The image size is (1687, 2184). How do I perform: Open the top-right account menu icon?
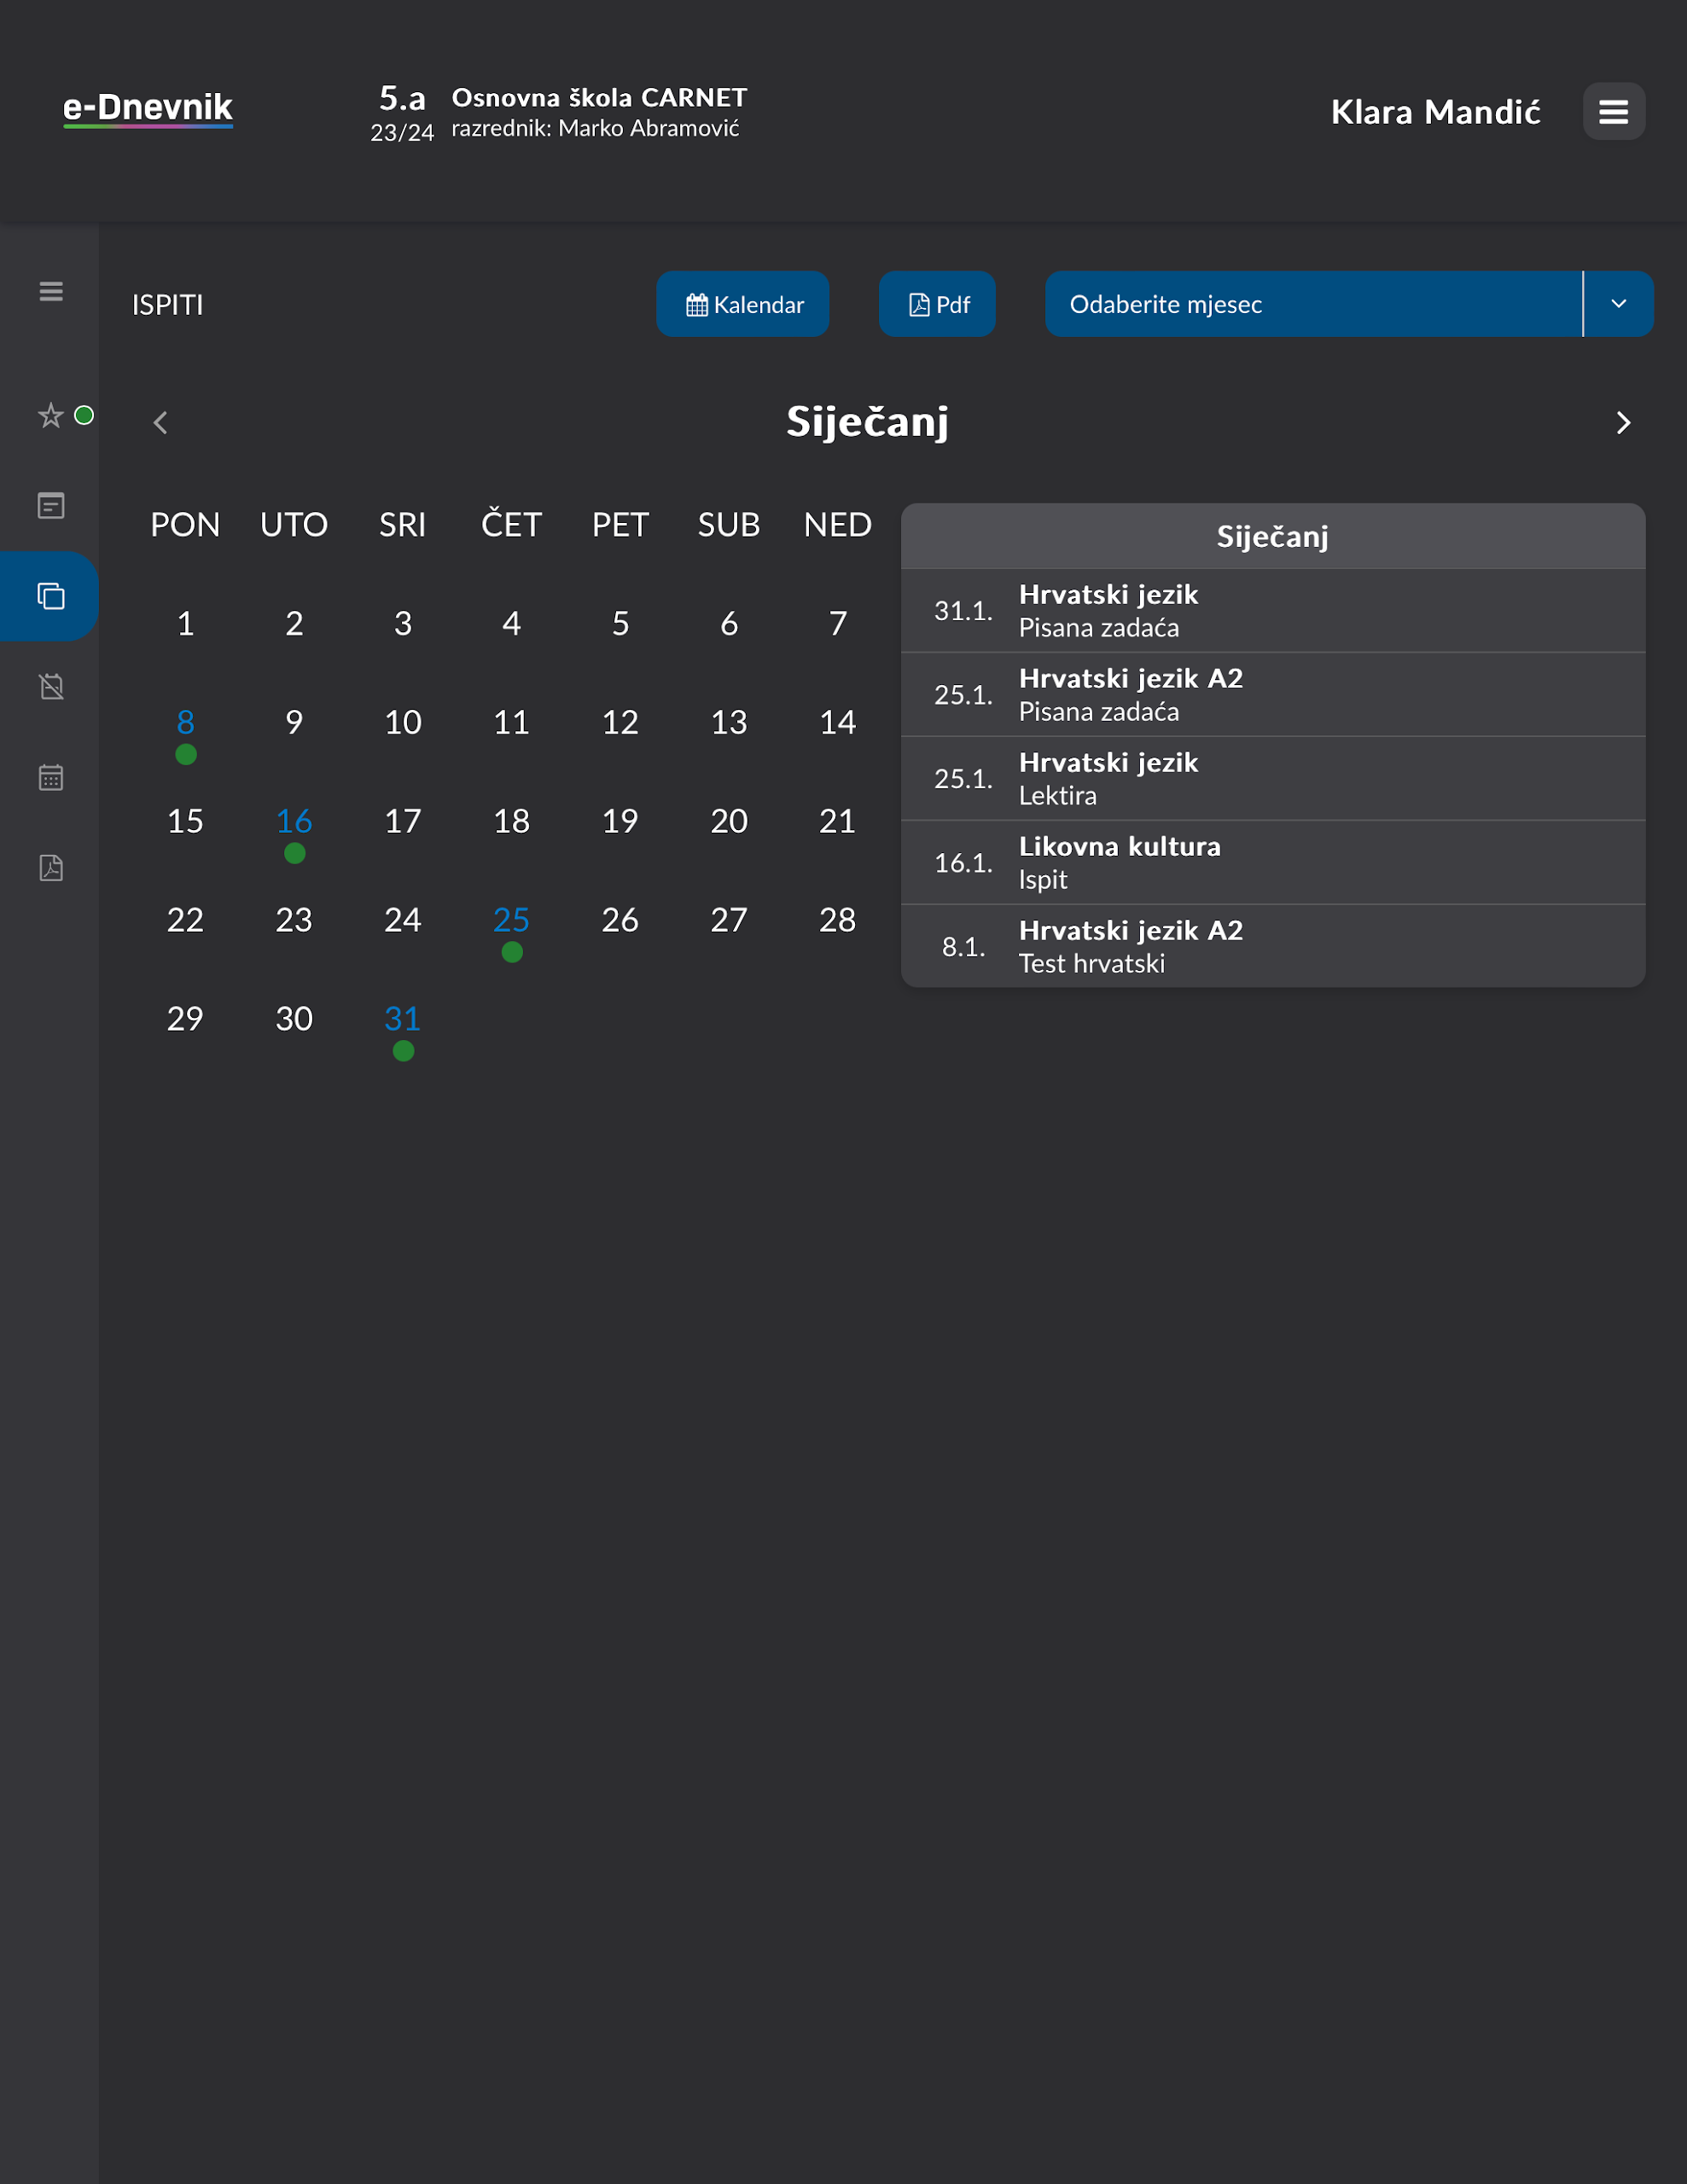pos(1613,111)
